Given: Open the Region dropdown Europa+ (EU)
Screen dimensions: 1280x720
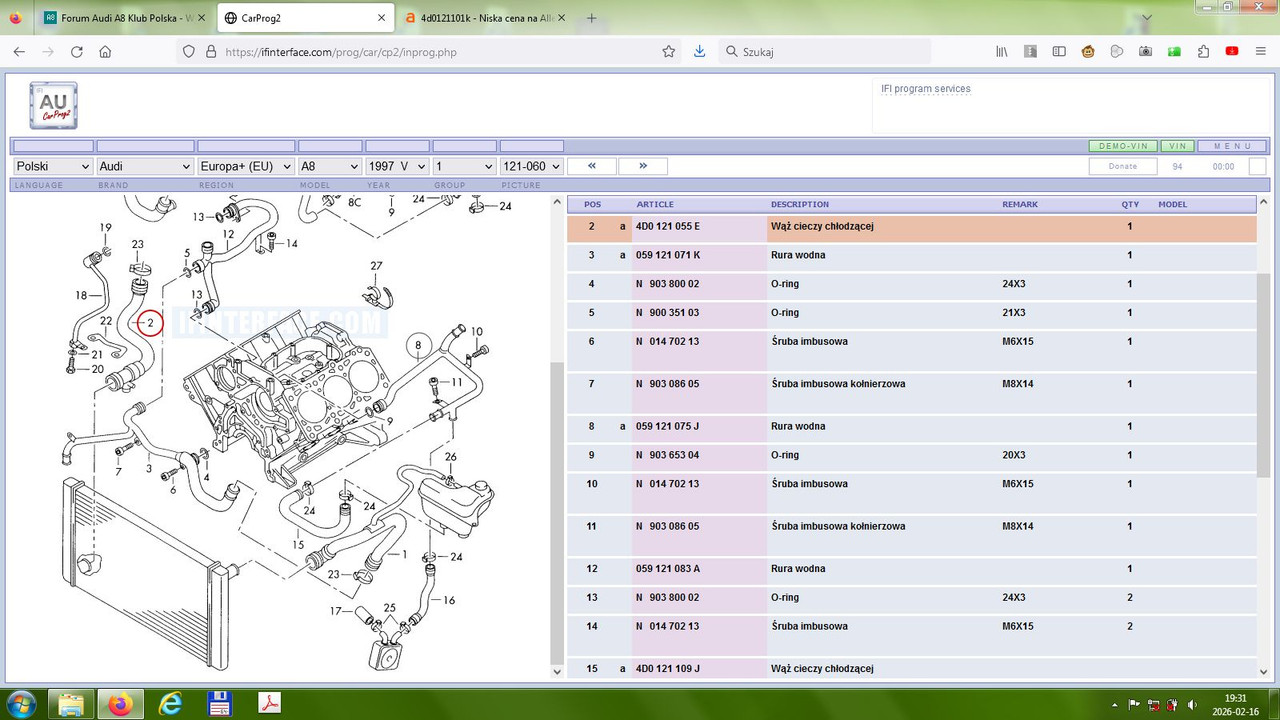Looking at the screenshot, I should click(x=246, y=166).
